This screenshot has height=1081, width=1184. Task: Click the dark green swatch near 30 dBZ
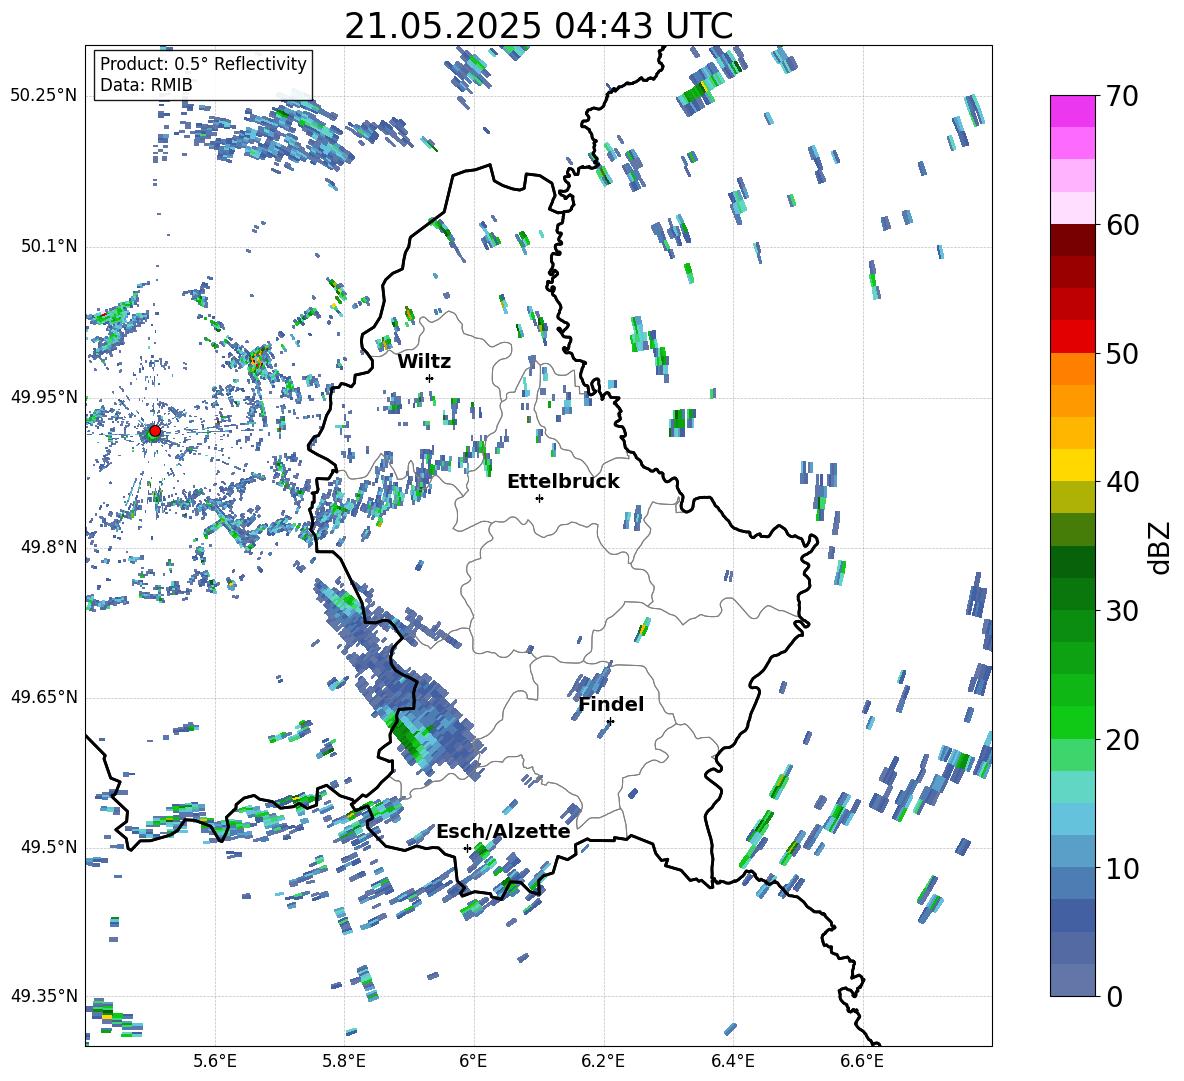[x=1072, y=593]
